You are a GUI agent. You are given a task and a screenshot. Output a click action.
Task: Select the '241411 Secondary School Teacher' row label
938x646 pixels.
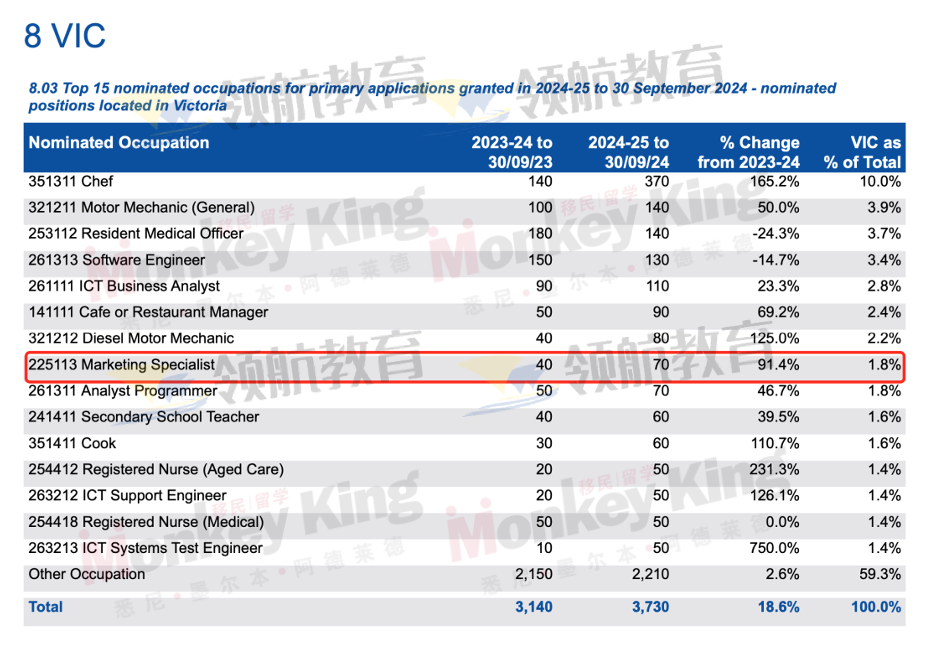point(144,417)
